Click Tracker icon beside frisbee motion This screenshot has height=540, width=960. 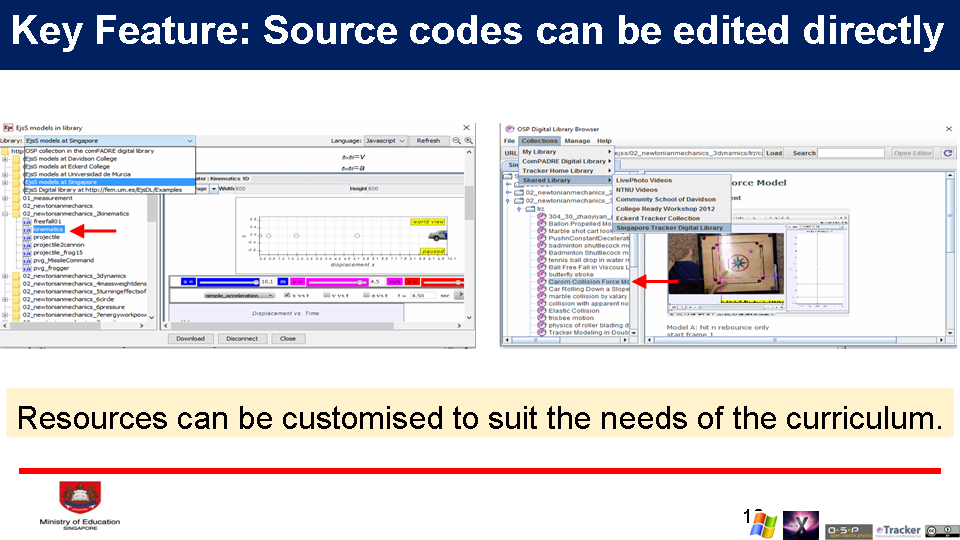(x=541, y=318)
